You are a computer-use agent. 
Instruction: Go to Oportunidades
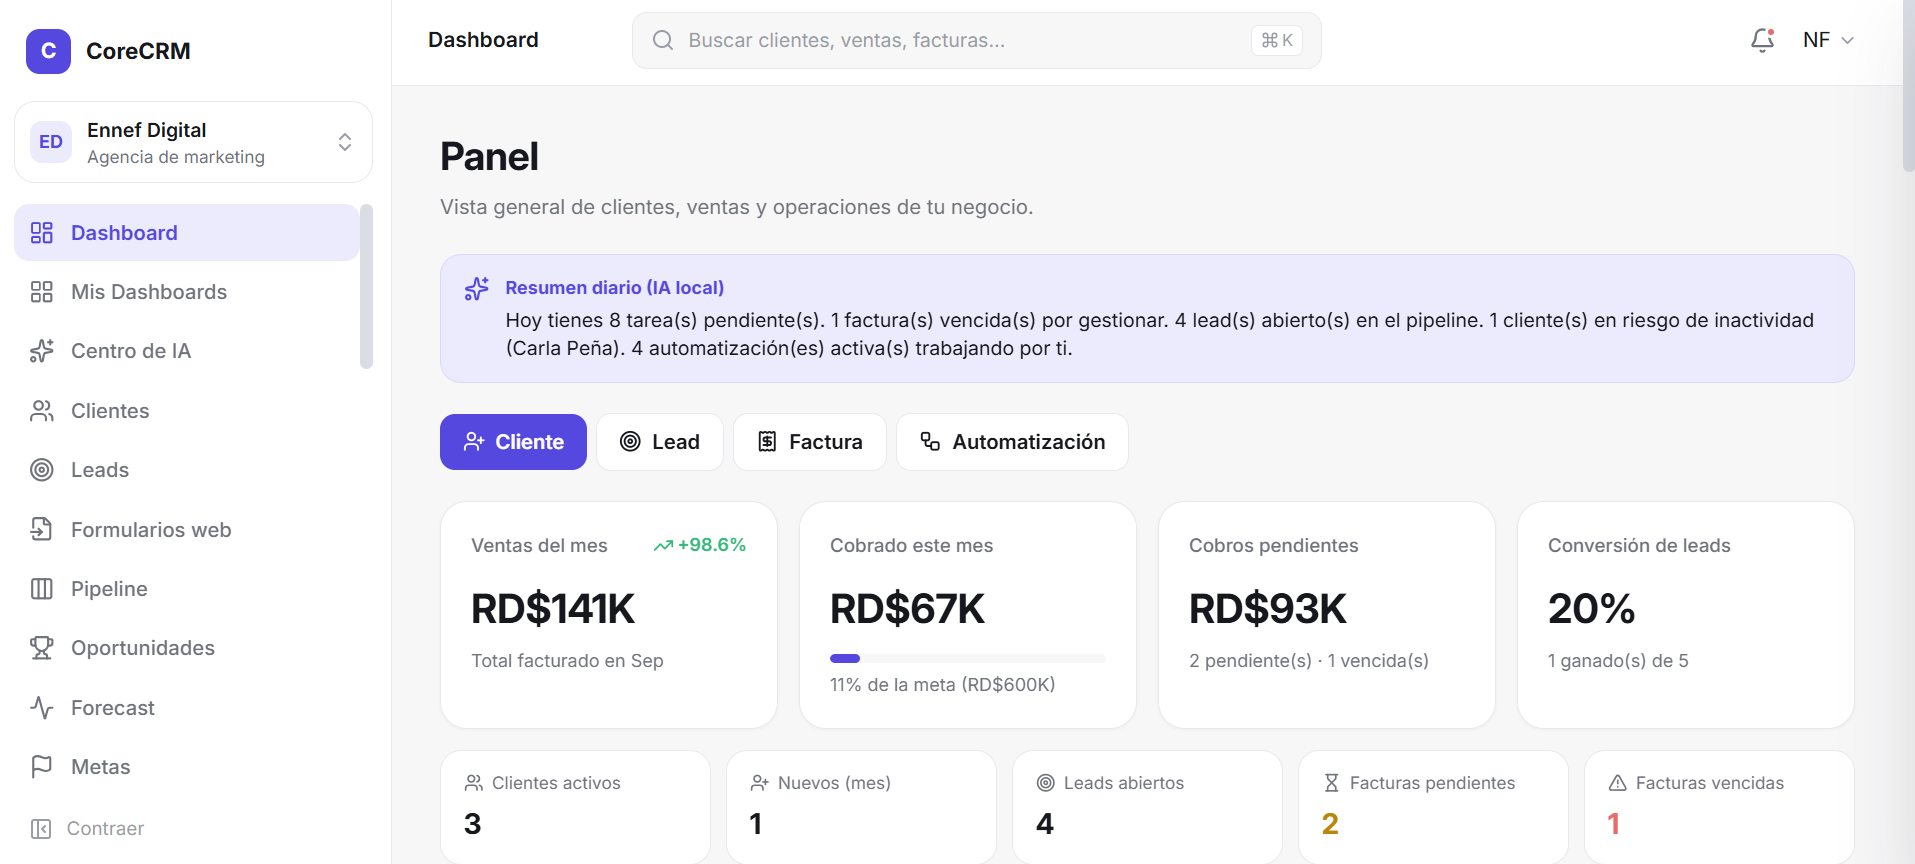click(x=186, y=648)
